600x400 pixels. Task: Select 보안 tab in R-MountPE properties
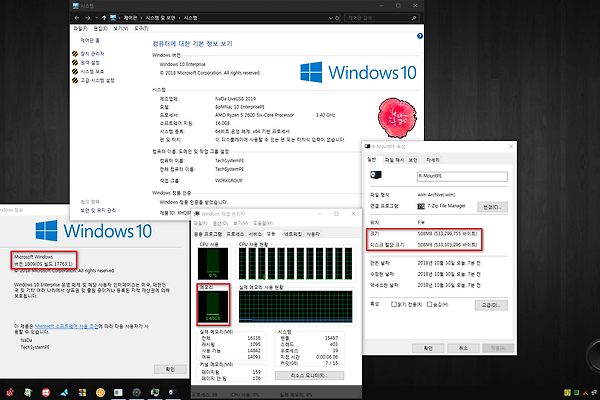413,160
